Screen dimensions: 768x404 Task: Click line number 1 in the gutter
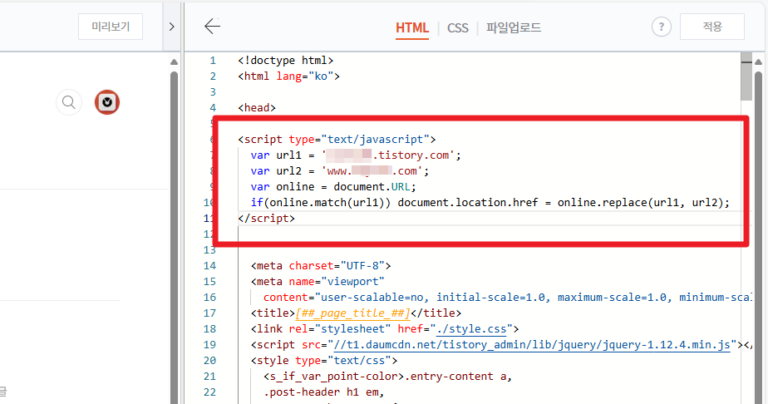[x=213, y=61]
